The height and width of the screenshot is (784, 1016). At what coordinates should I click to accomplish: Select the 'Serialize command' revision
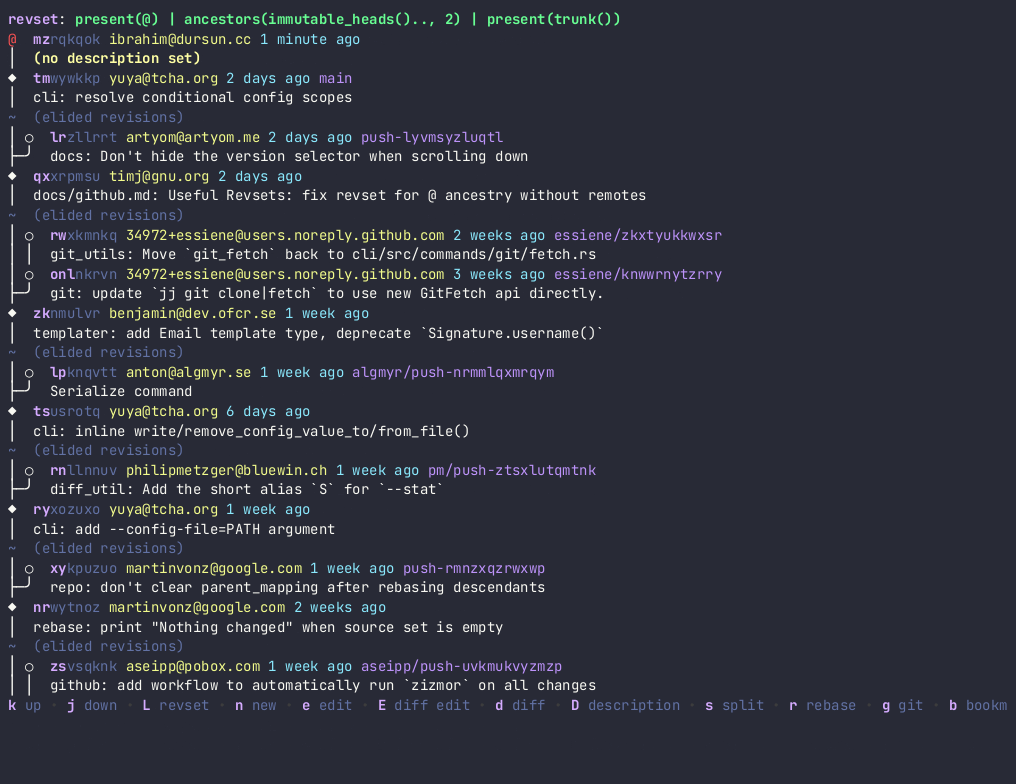coord(120,392)
